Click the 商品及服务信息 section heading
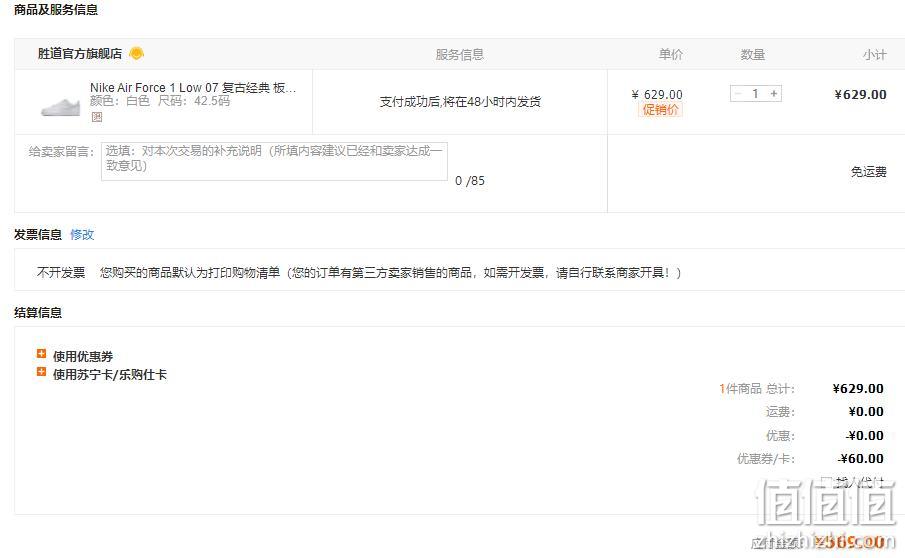Screen dimensions: 905x558 (x=56, y=10)
